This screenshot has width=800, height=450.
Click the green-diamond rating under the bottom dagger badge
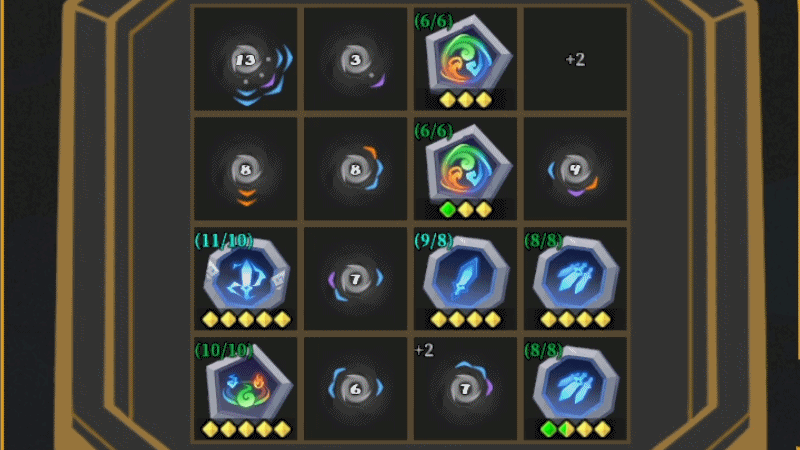pos(575,430)
